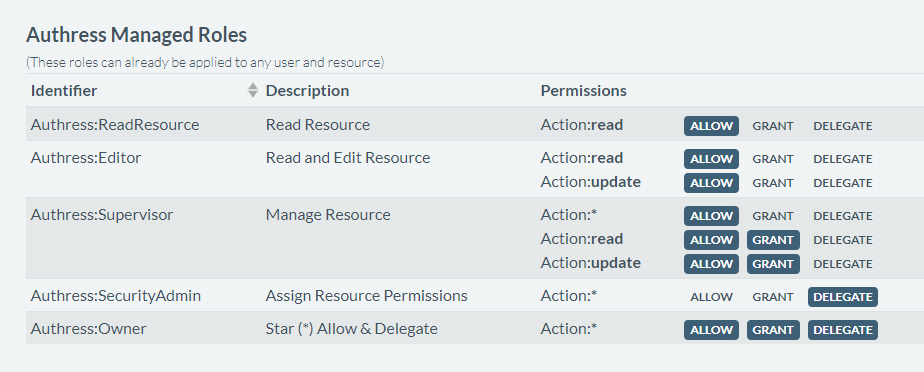This screenshot has height=372, width=924.
Task: Toggle DELEGATE for Supervisor update action
Action: [843, 264]
